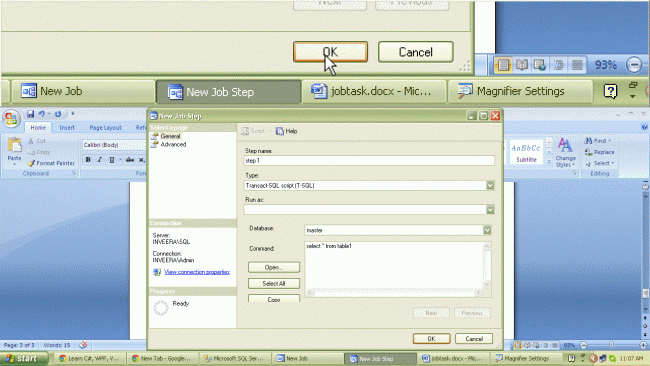Viewport: 650px width, 366px height.
Task: Click View connection properties link
Action: pos(197,272)
